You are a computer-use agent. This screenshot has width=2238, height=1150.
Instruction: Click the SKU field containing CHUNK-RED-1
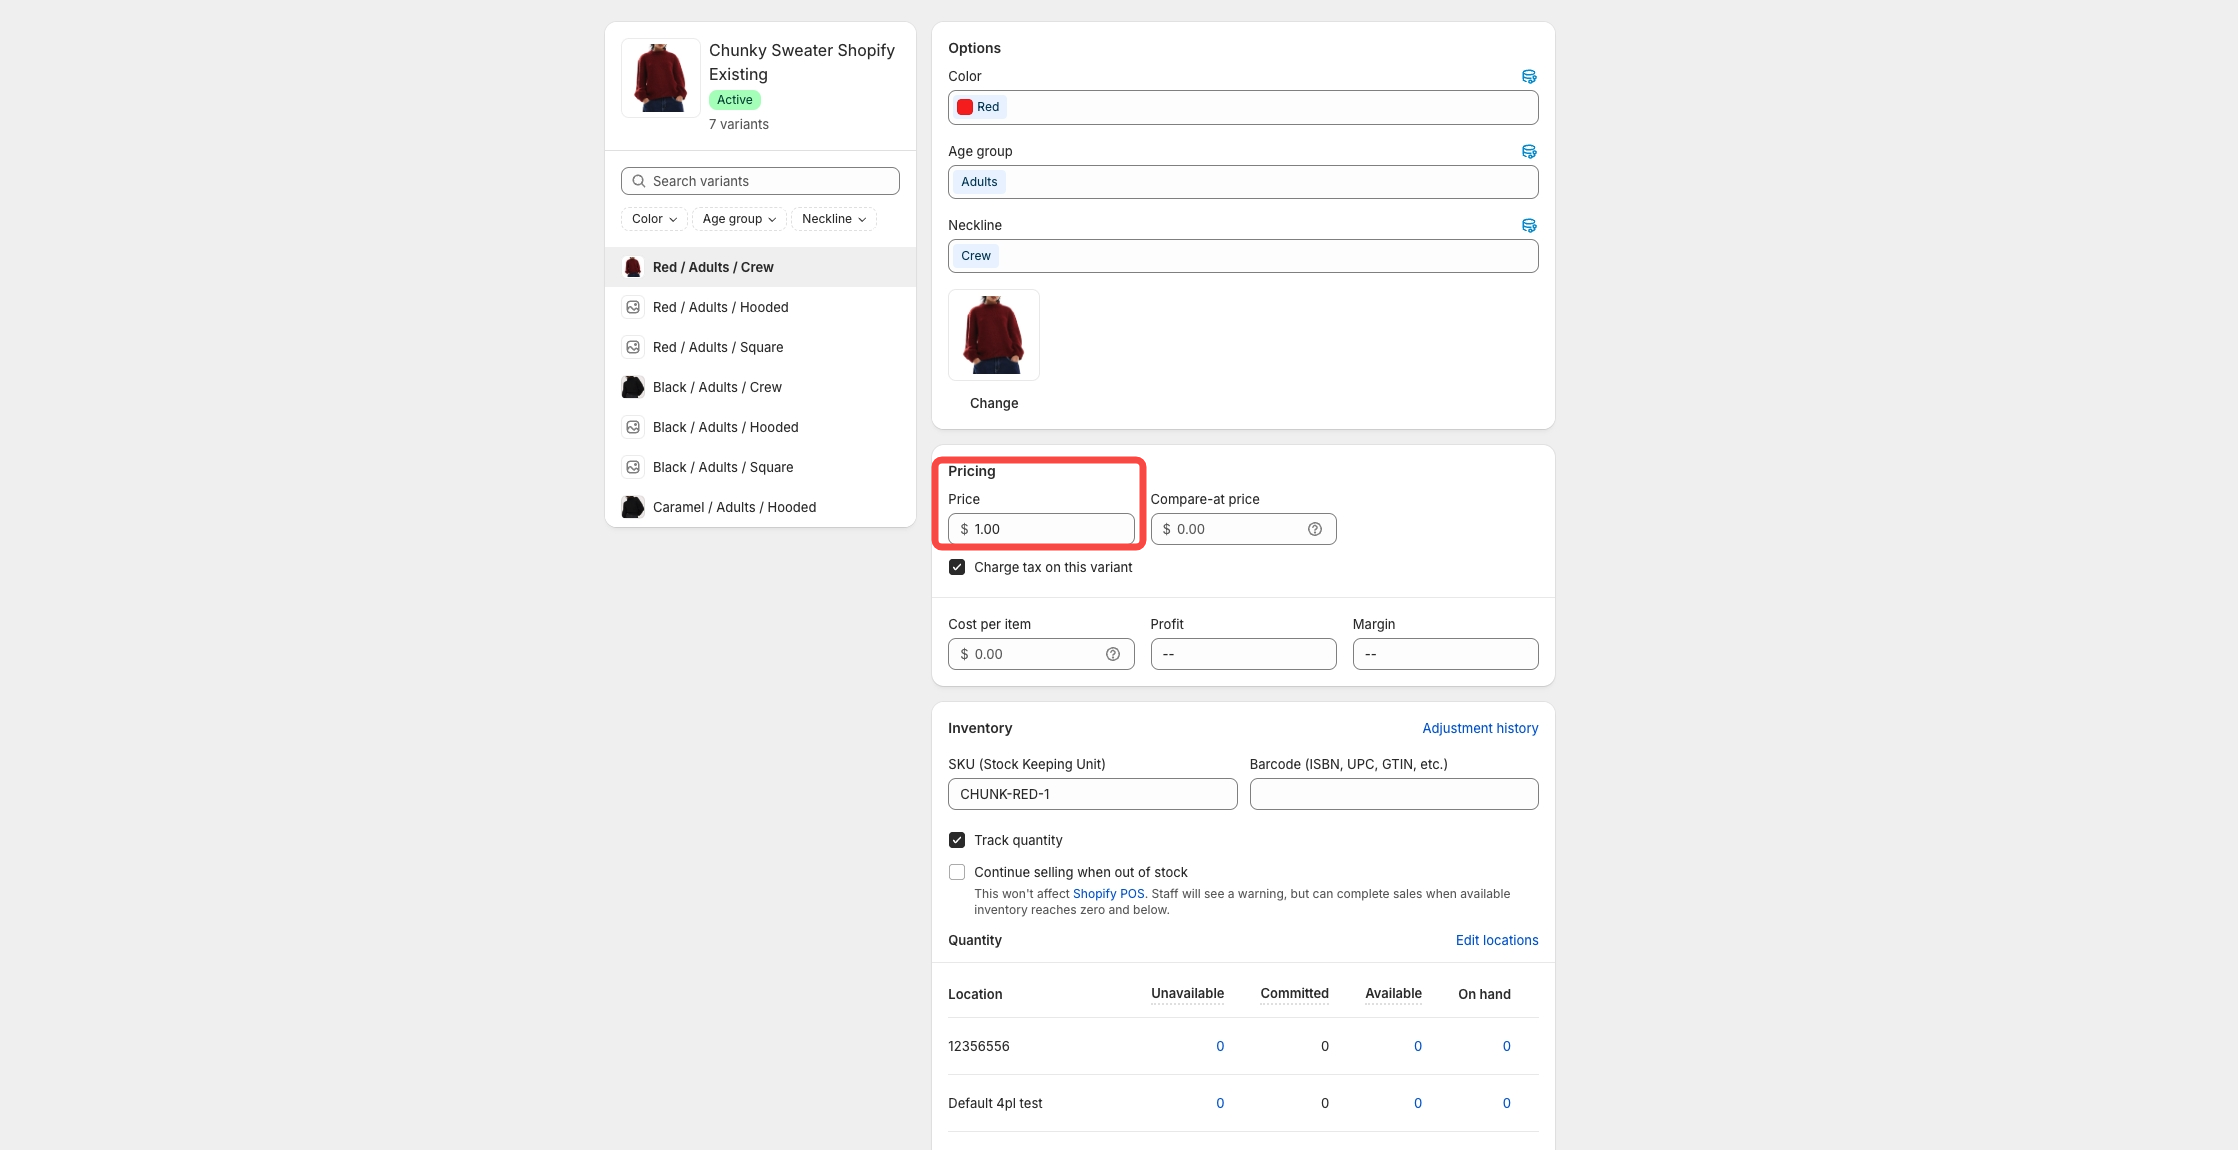[1092, 794]
